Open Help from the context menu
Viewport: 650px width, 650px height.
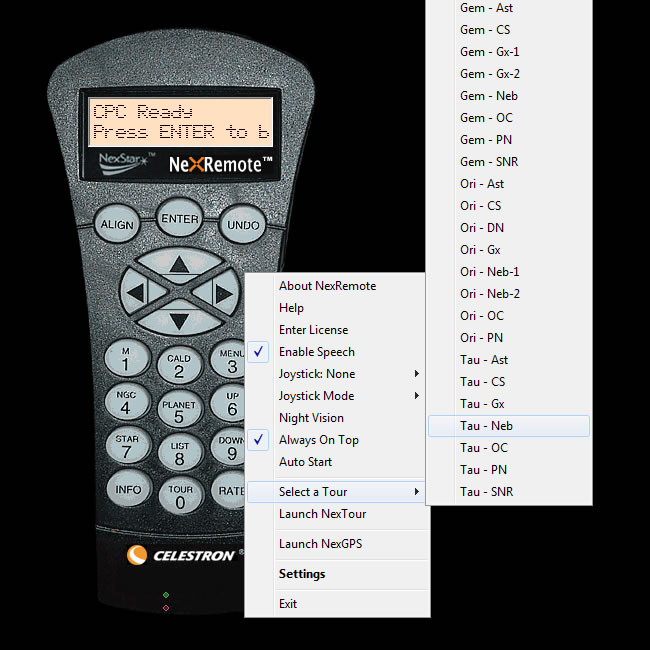[335, 308]
